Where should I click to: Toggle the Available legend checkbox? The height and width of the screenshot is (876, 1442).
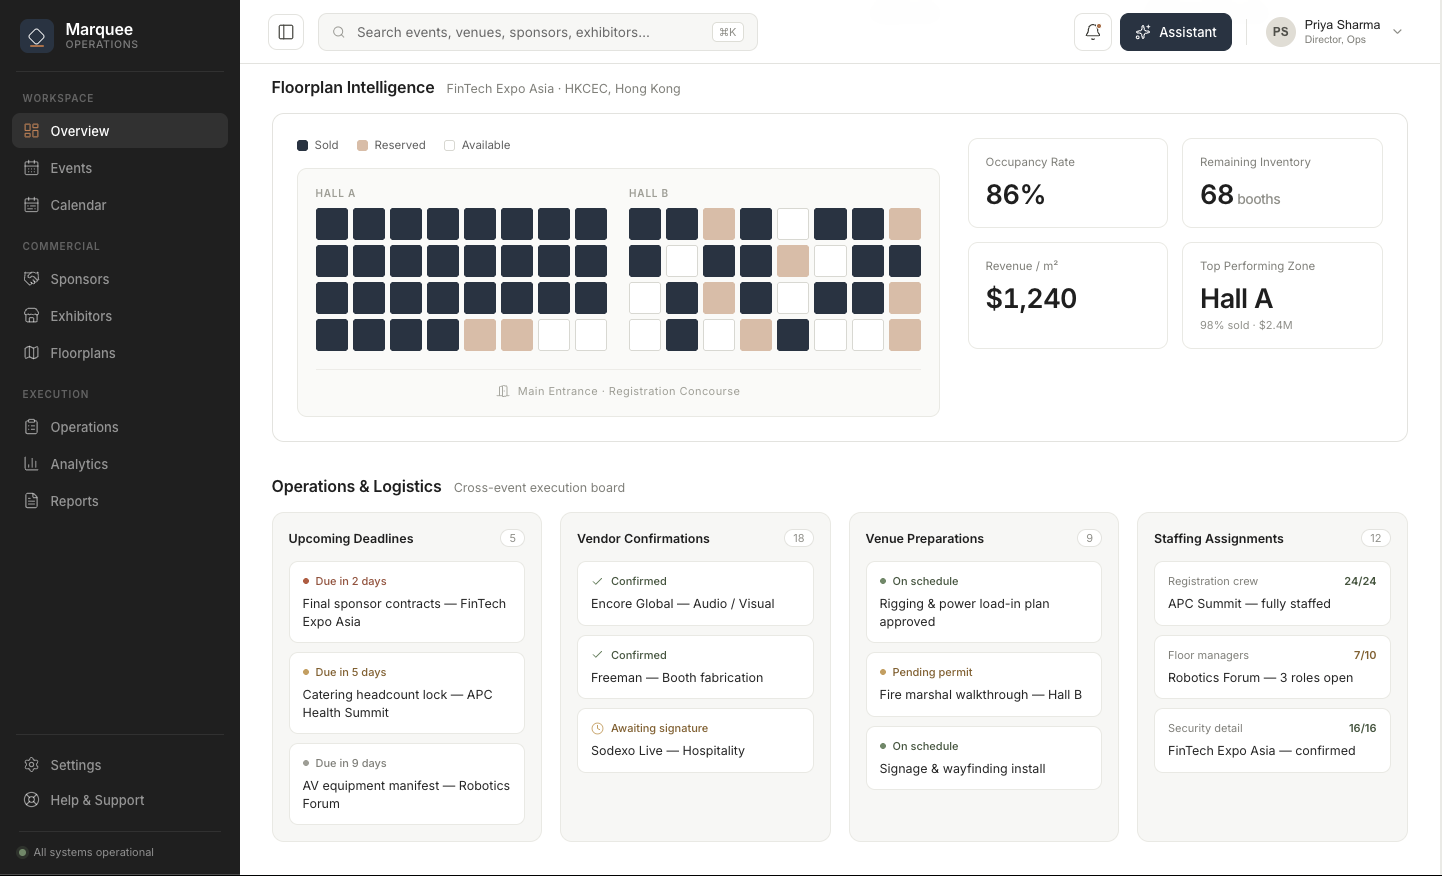450,145
